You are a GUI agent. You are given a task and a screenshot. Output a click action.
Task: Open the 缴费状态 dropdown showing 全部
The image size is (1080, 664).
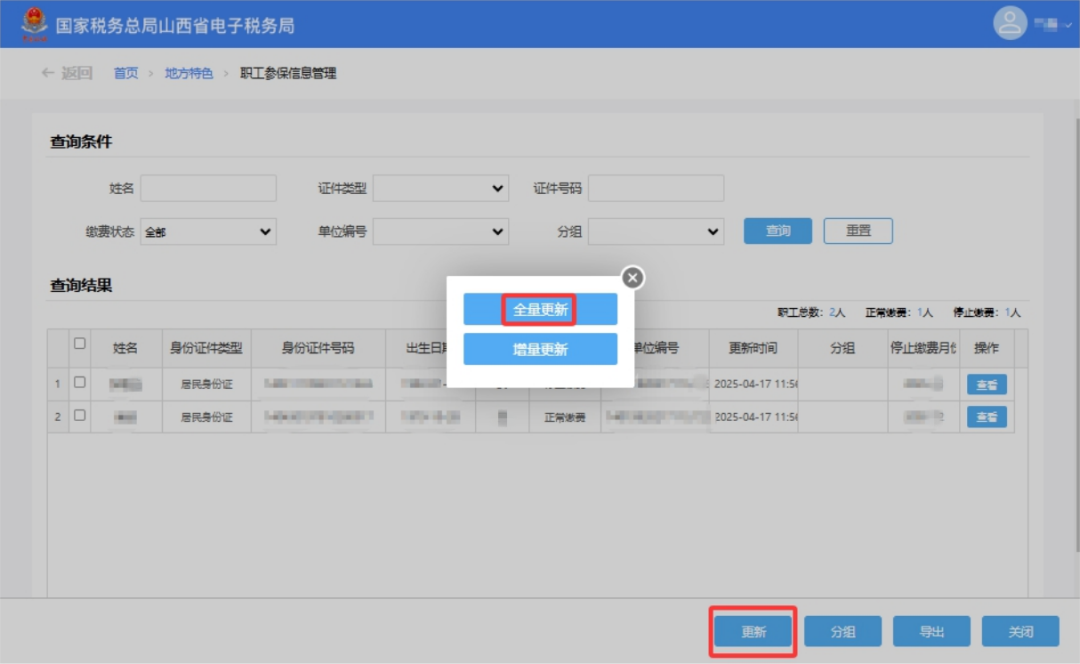click(x=208, y=231)
